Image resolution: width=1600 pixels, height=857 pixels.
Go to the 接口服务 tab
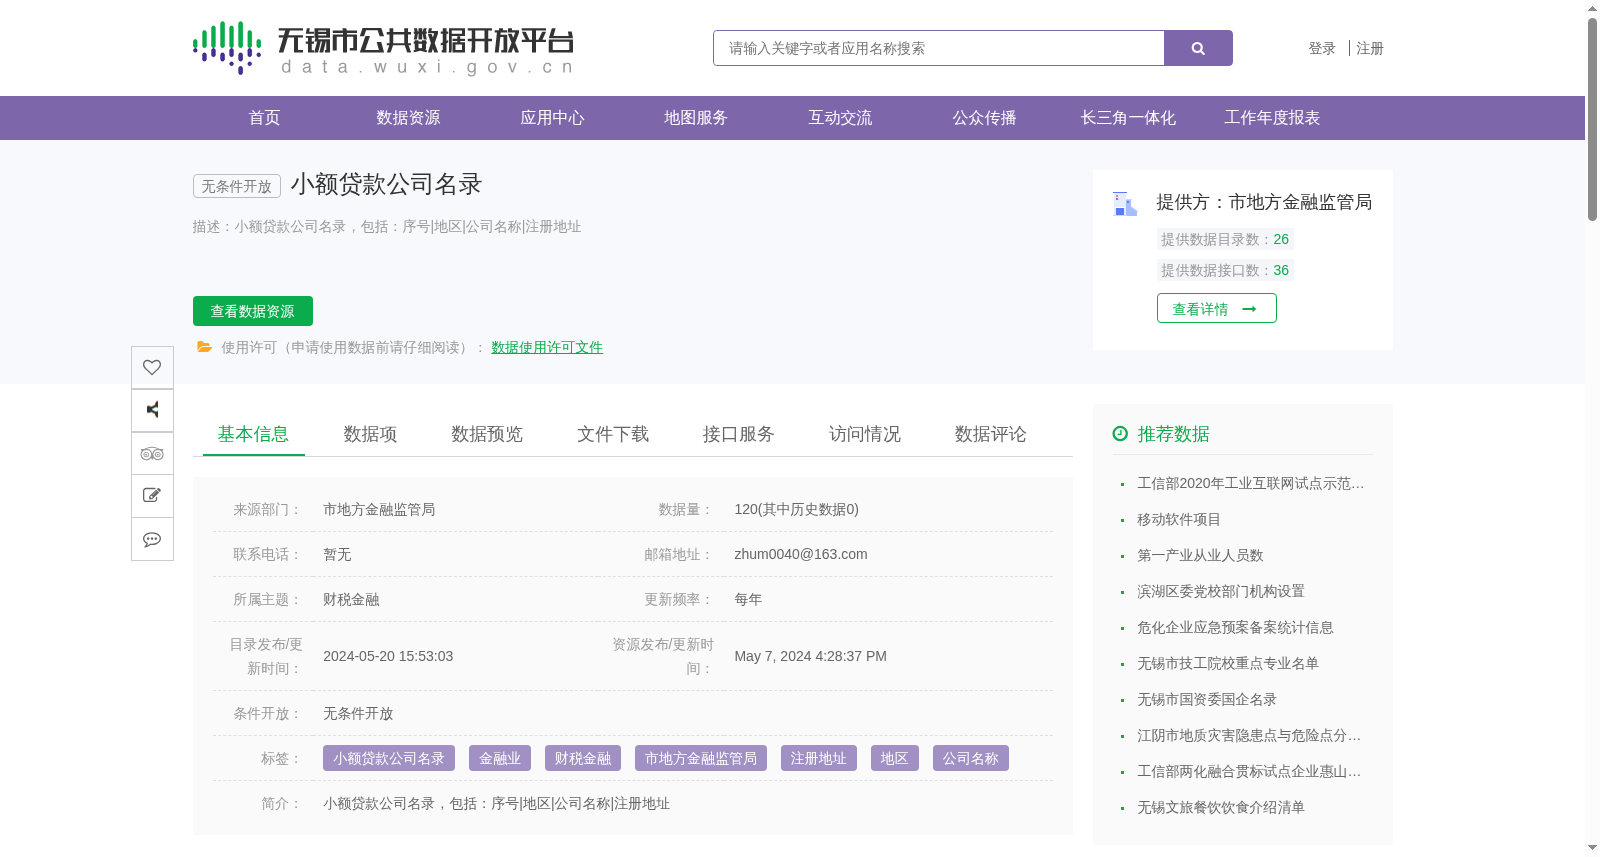click(739, 434)
